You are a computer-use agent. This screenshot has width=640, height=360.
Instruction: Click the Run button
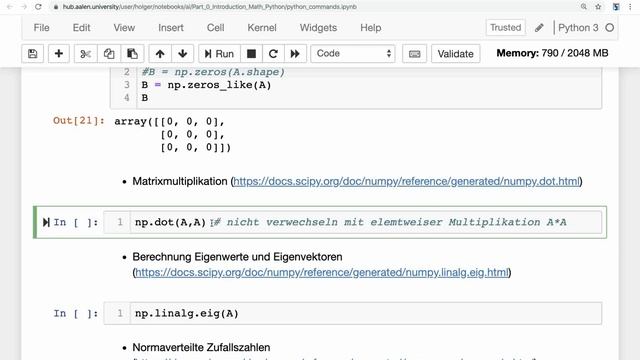219,53
